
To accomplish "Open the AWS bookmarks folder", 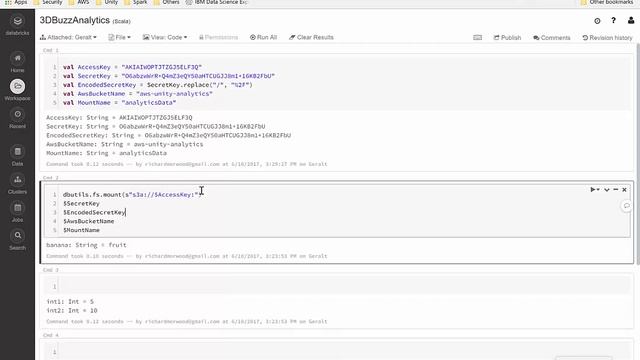I will pos(79,2).
